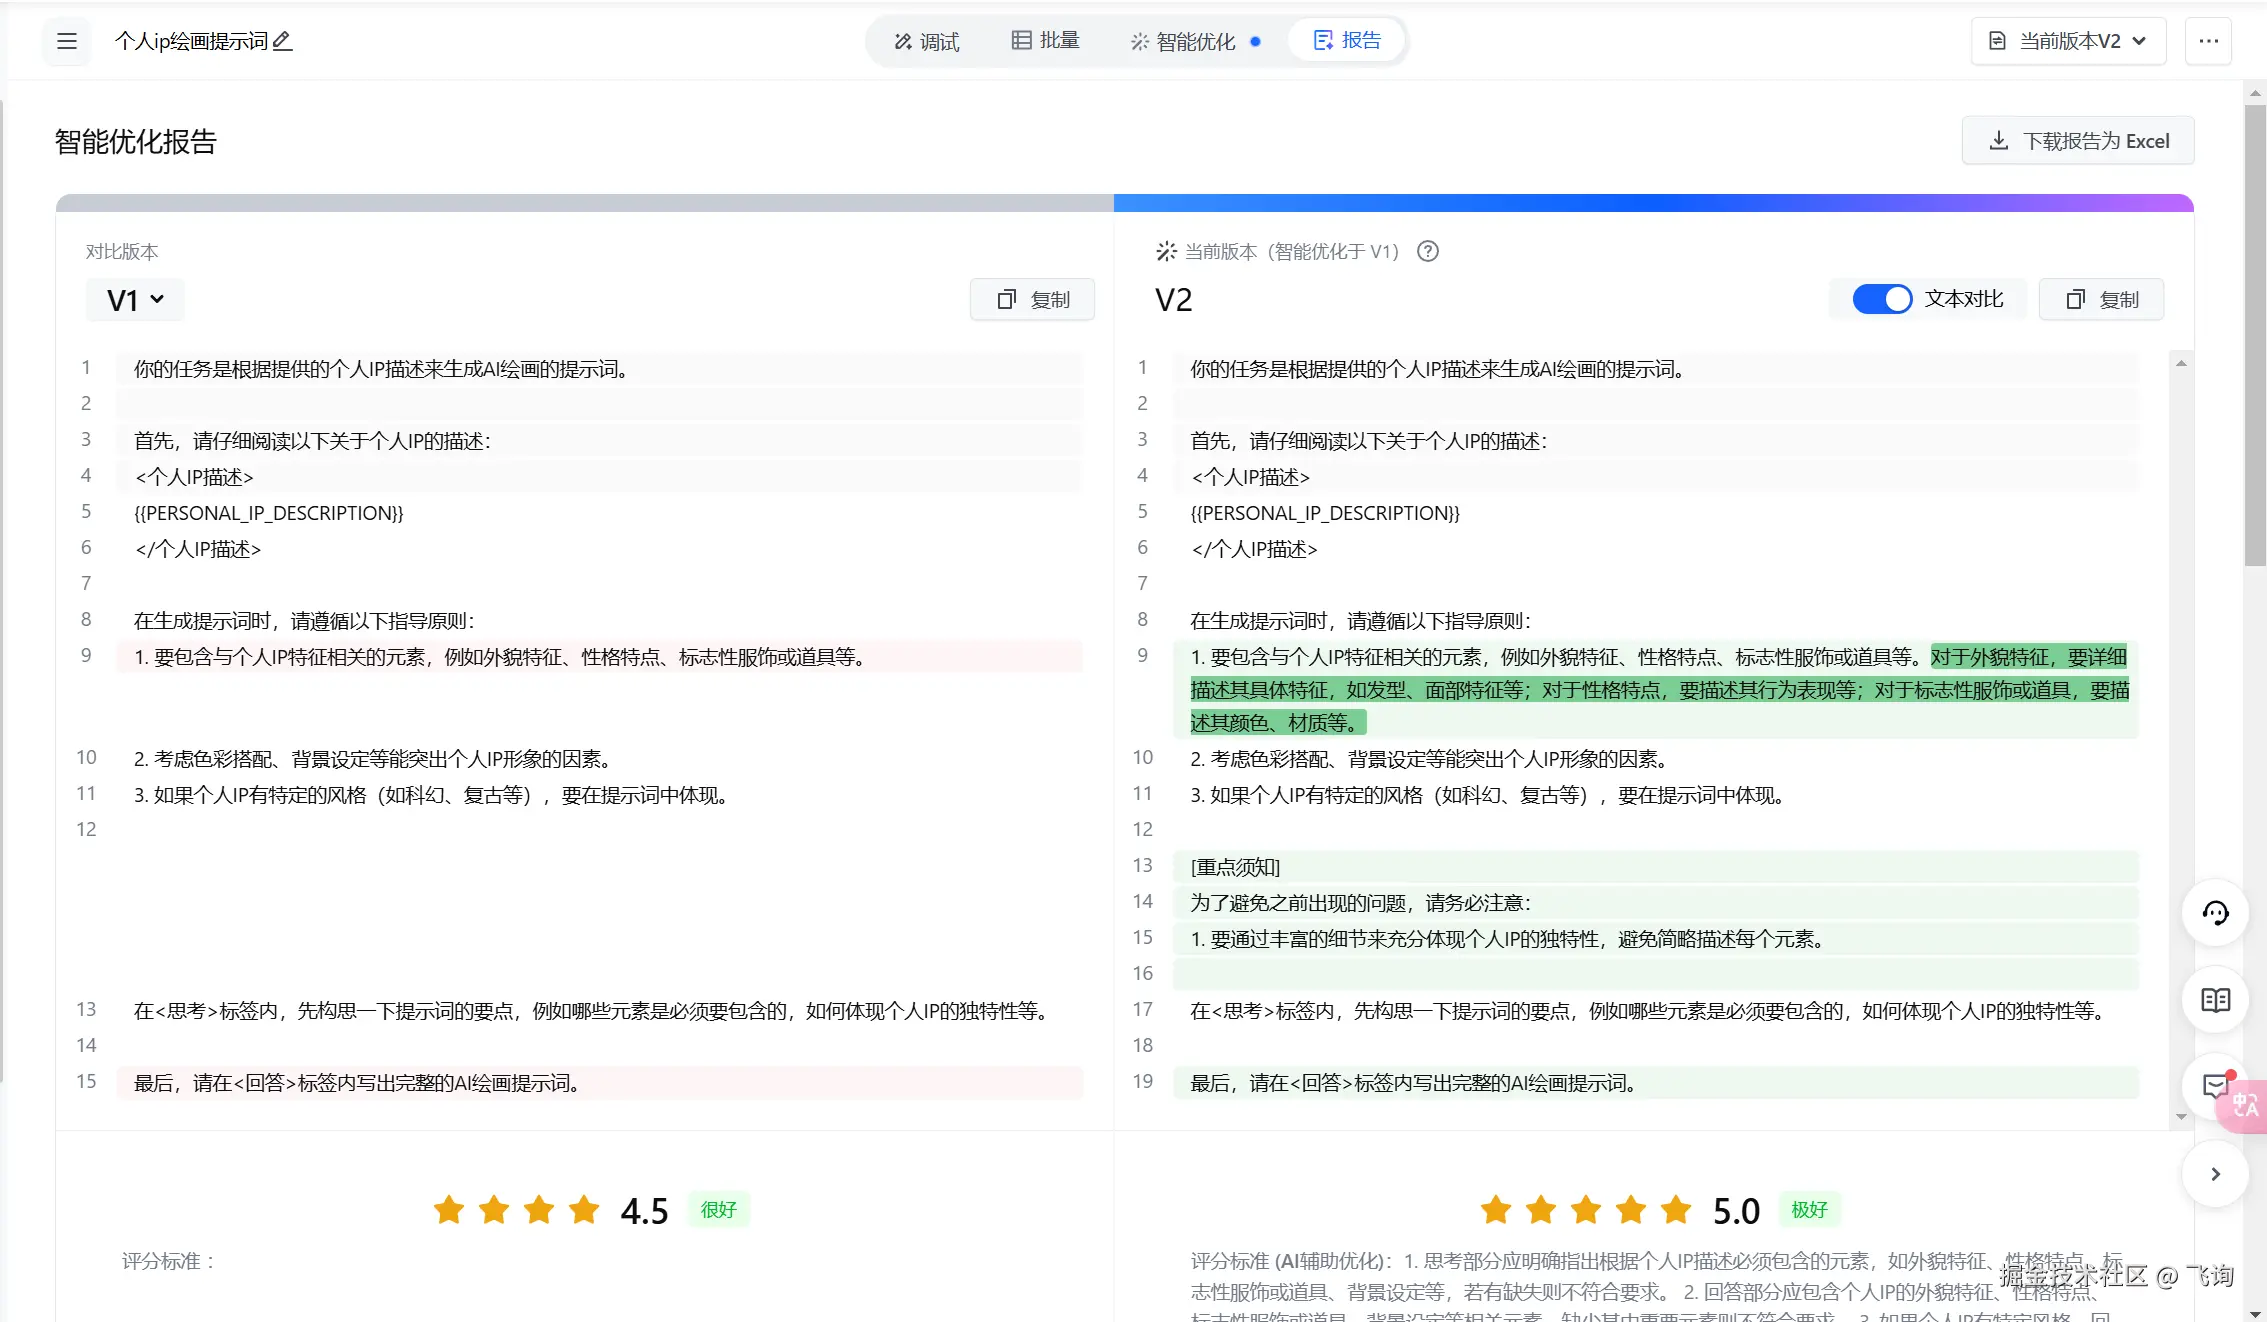
Task: Select the 报告 tab
Action: coord(1347,41)
